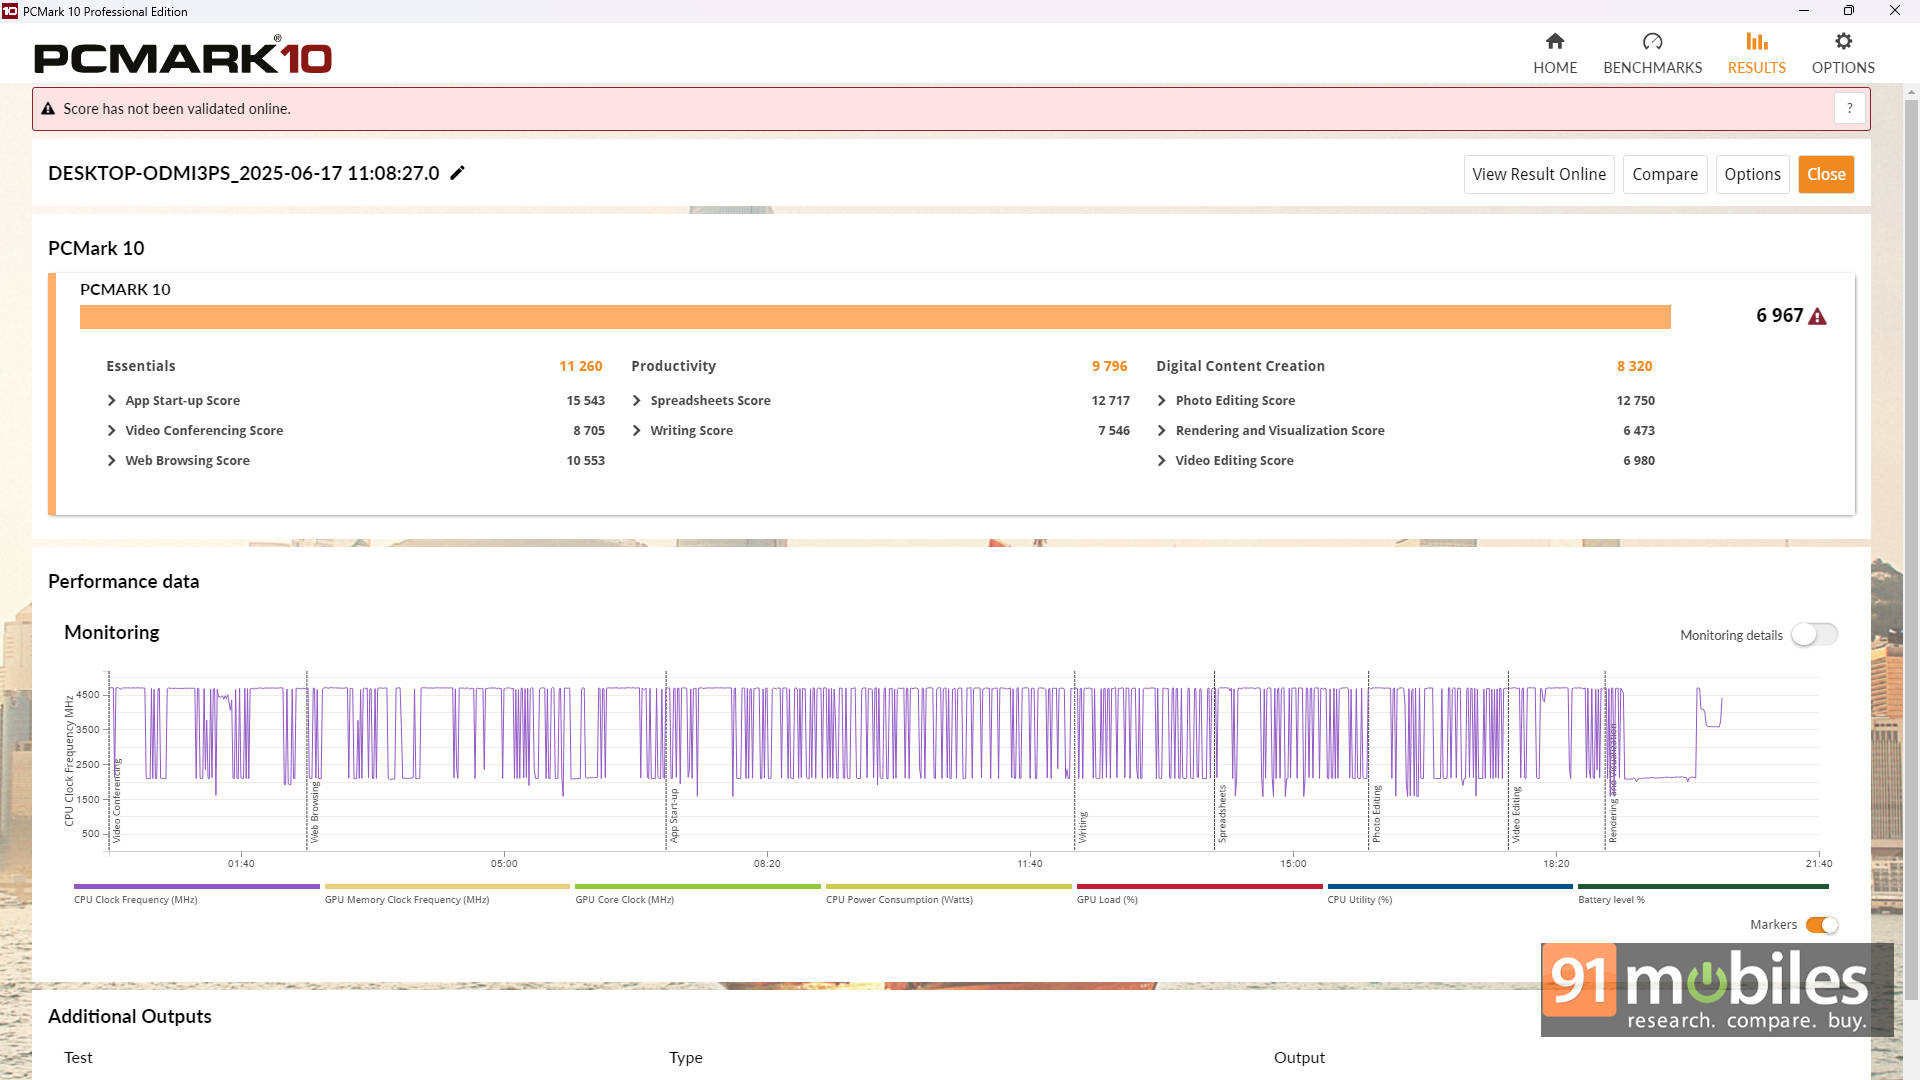Click the Web Browsing marker on chart
The image size is (1920, 1080).
click(x=314, y=812)
